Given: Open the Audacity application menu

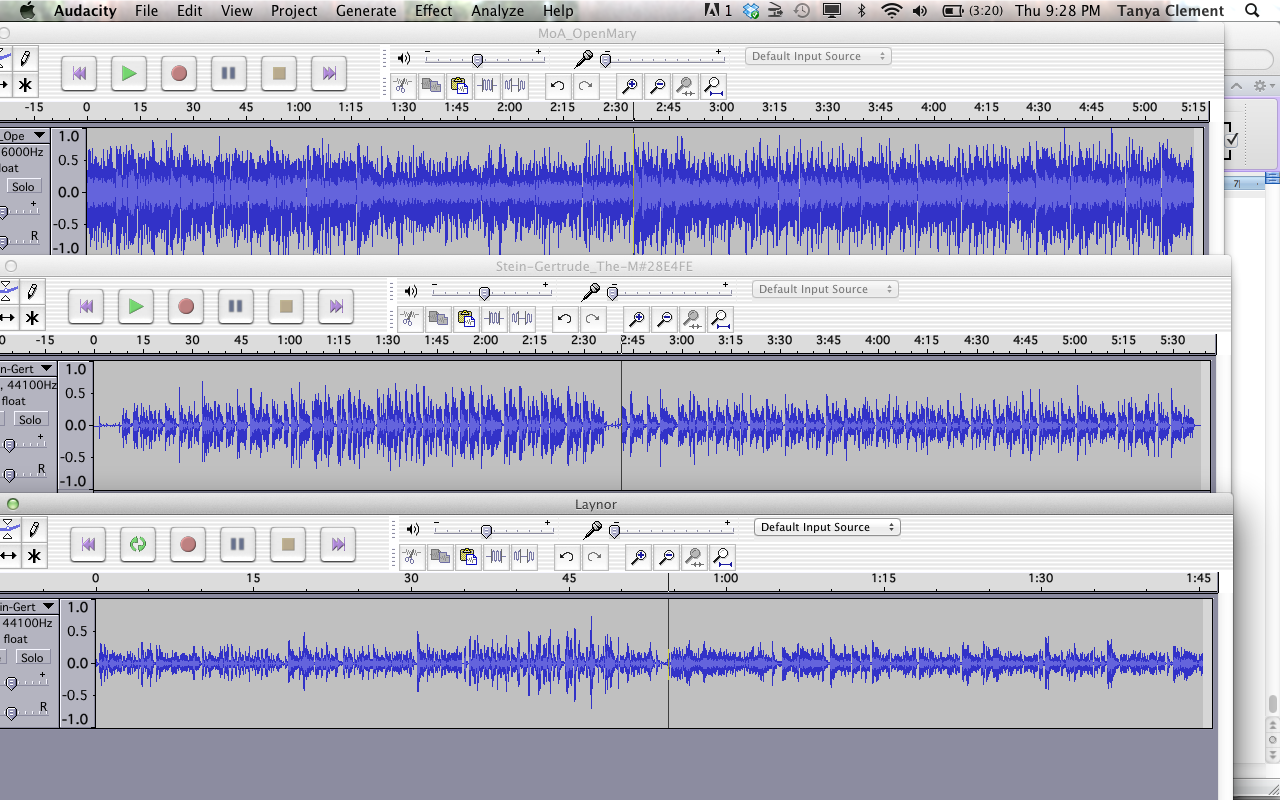Looking at the screenshot, I should pos(85,11).
